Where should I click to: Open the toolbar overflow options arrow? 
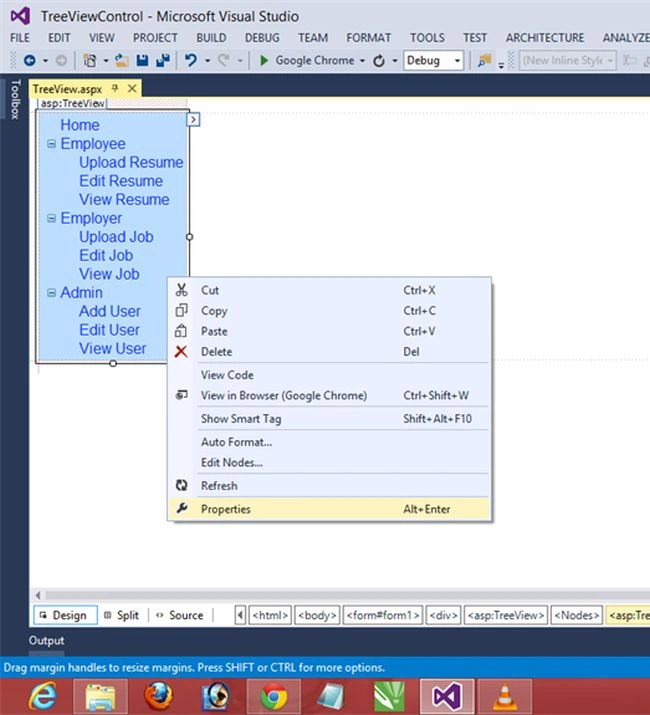click(x=501, y=65)
